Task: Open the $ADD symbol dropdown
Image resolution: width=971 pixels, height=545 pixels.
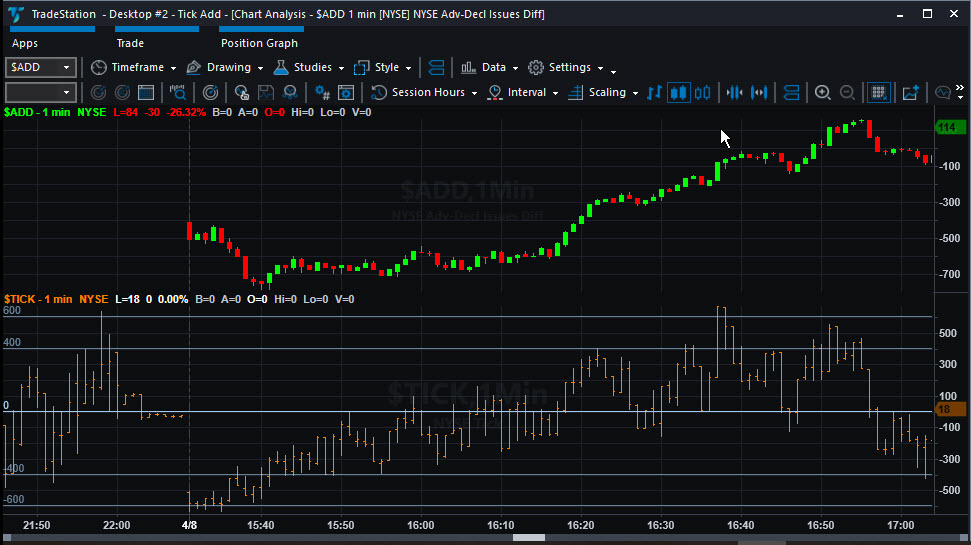Action: [x=41, y=68]
